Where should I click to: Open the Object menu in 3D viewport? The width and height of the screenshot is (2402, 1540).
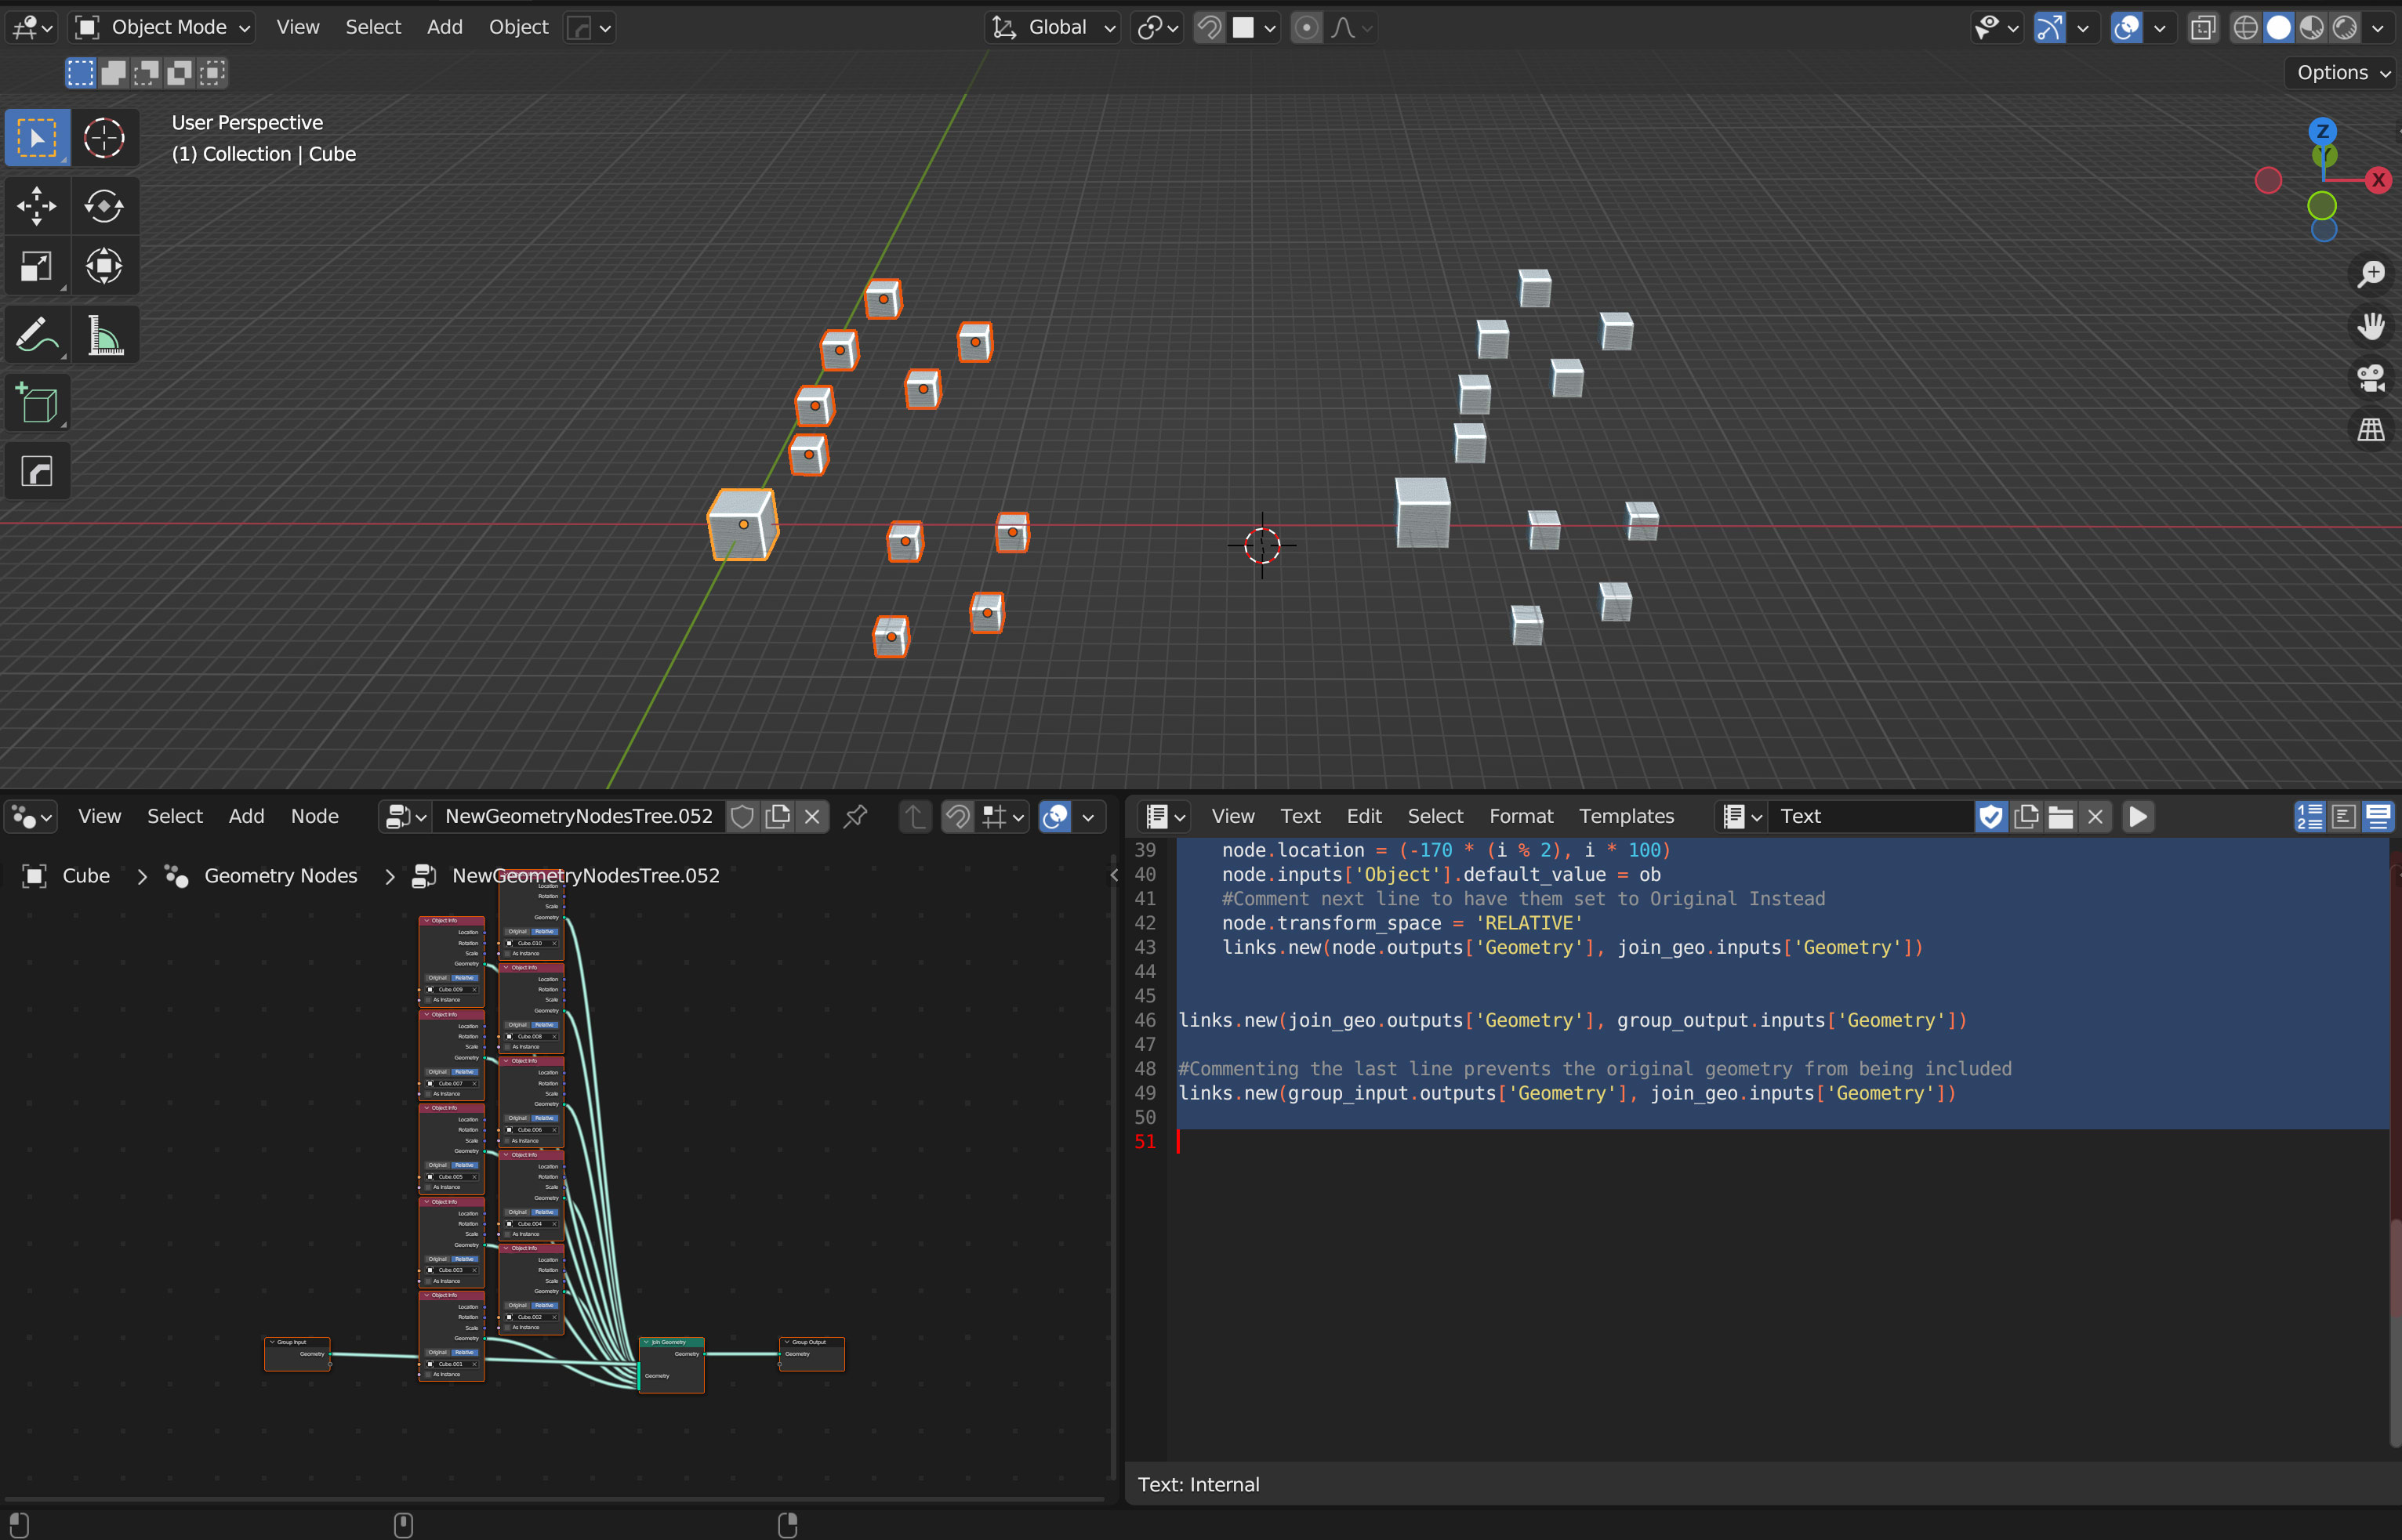pyautogui.click(x=518, y=27)
